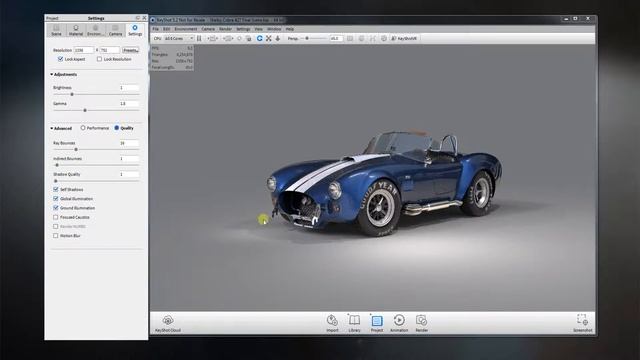640x360 pixels.
Task: Open the Edit menu
Action: [167, 29]
